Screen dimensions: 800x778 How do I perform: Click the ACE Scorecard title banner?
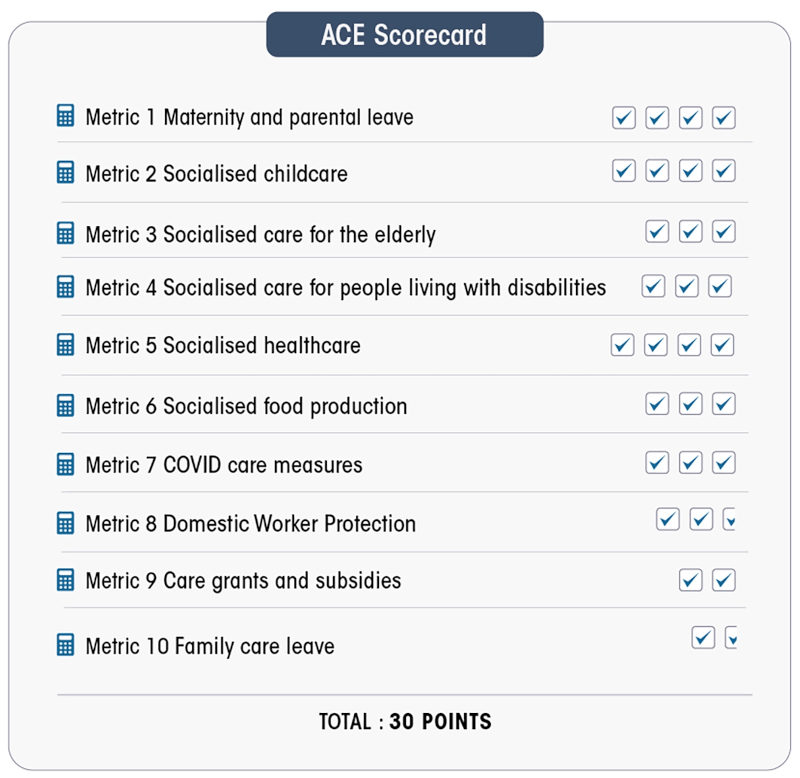[x=405, y=35]
